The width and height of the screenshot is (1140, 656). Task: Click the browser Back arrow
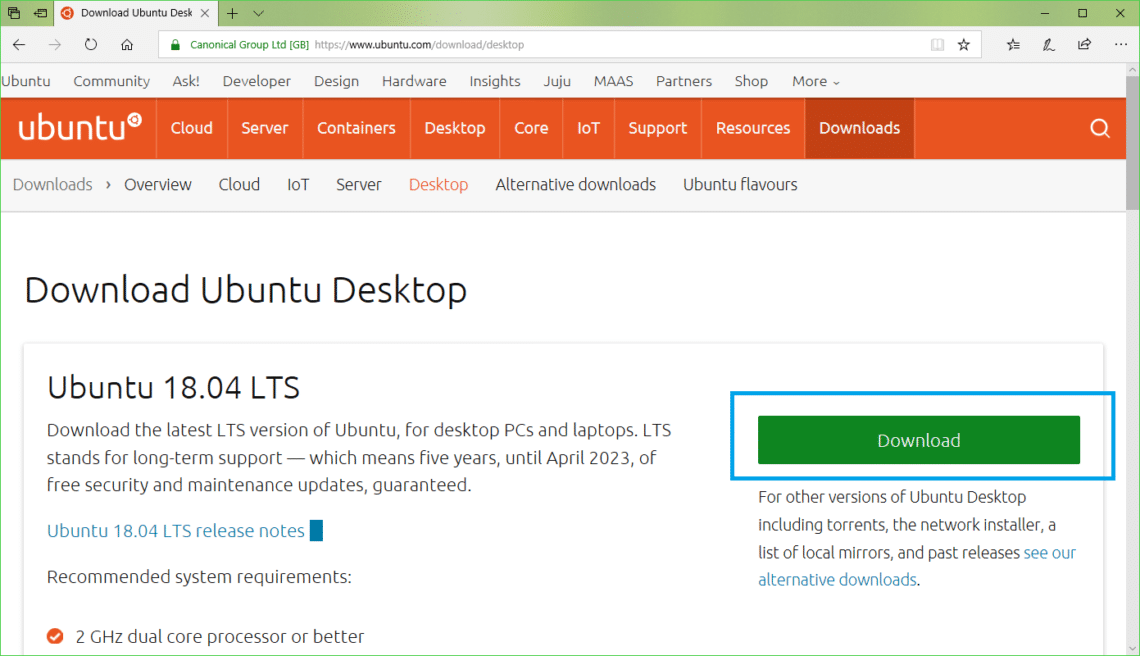point(19,45)
